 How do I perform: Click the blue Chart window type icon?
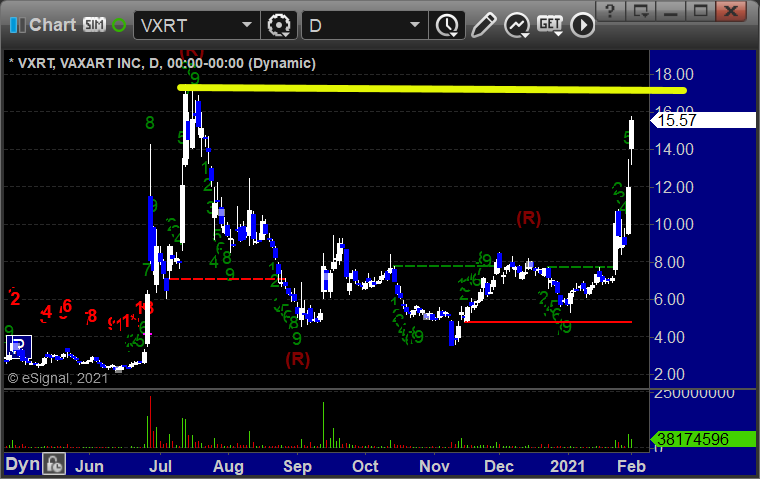point(17,25)
